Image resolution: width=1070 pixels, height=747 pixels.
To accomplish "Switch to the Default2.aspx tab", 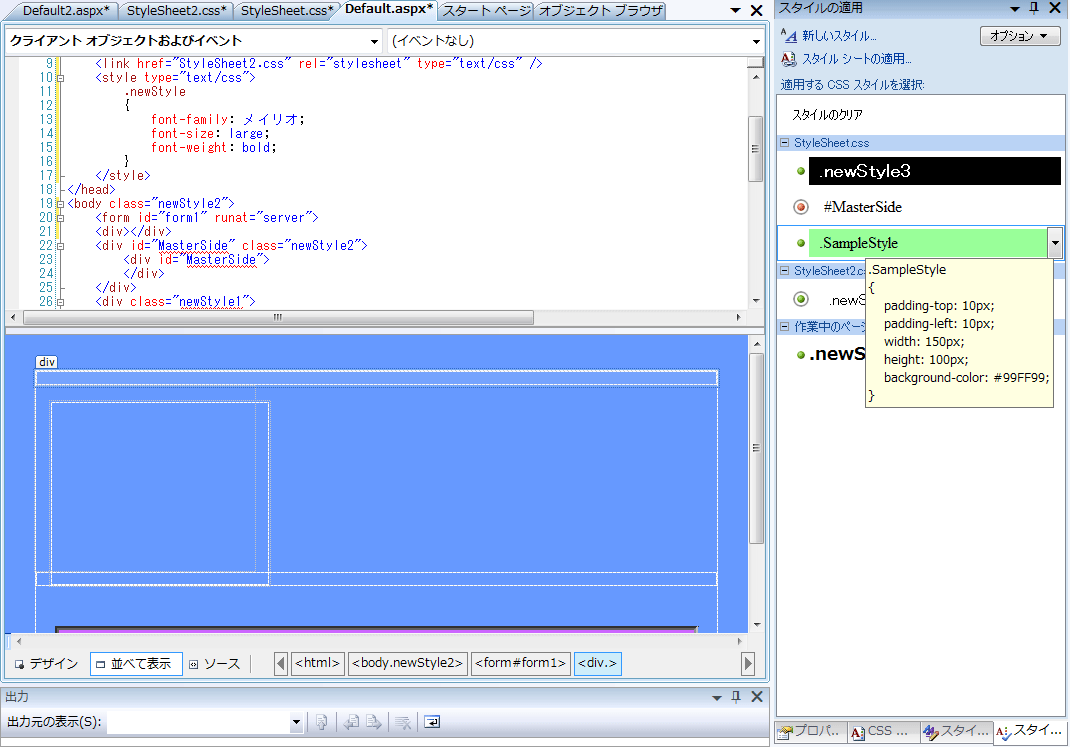I will 66,10.
